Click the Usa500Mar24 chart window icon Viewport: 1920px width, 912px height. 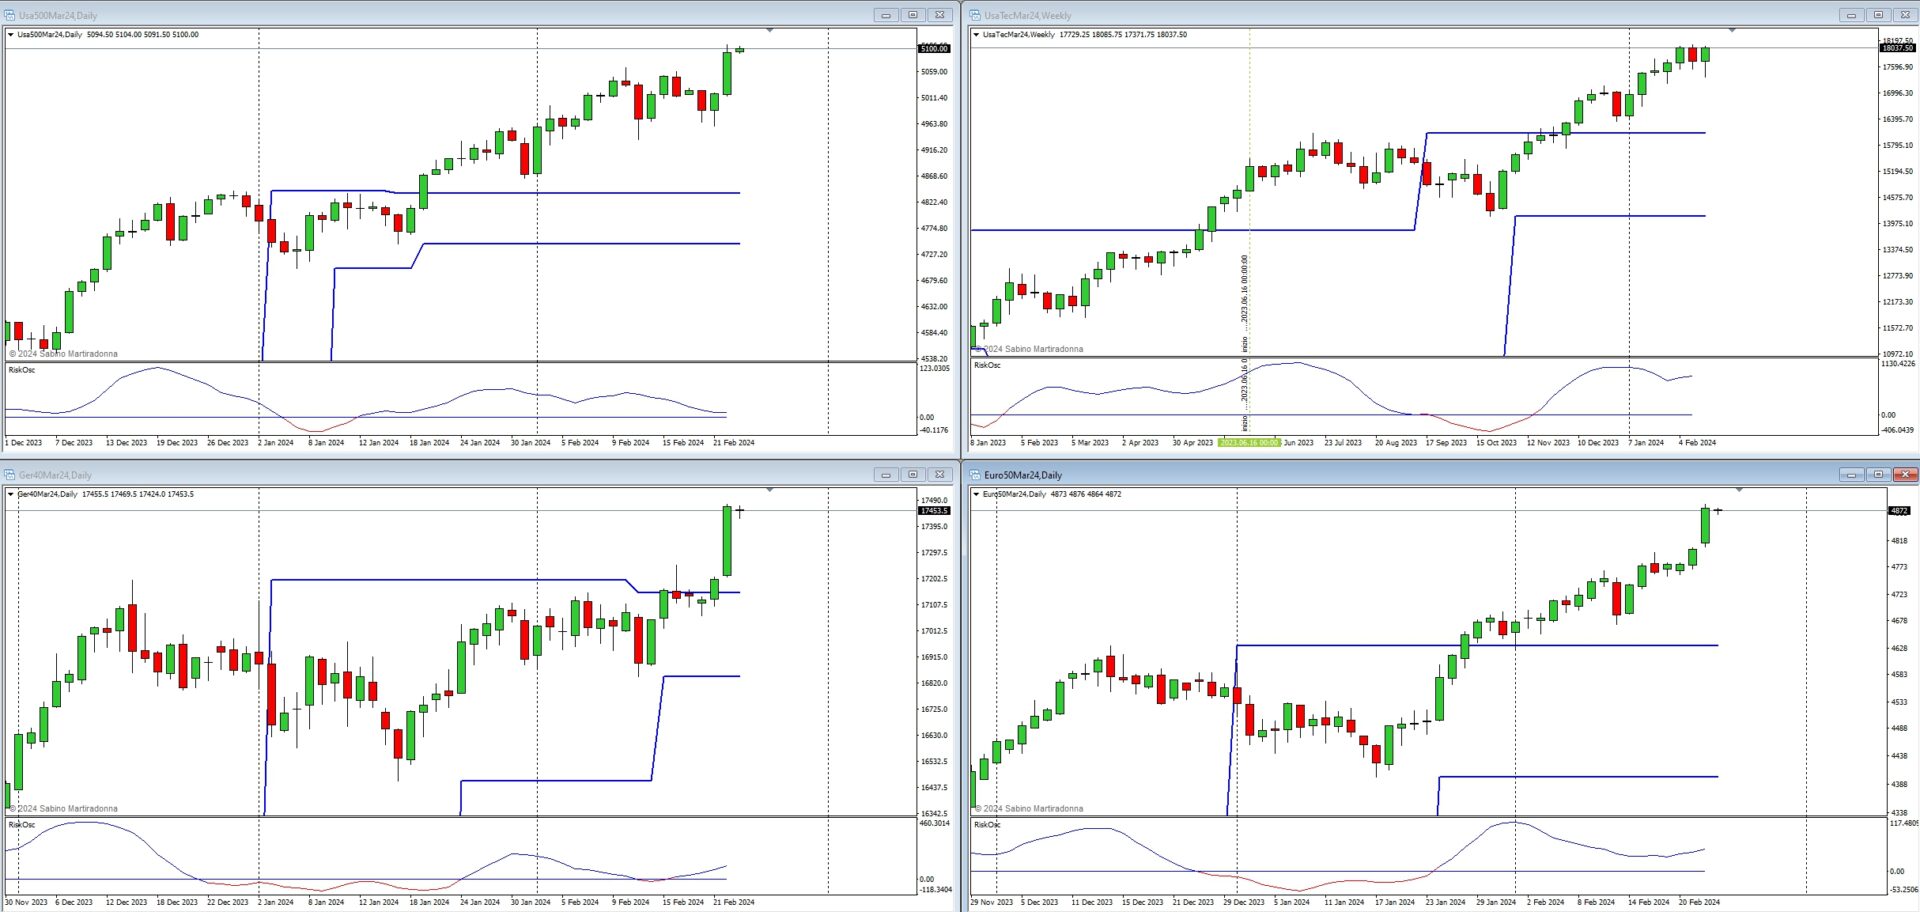point(10,15)
